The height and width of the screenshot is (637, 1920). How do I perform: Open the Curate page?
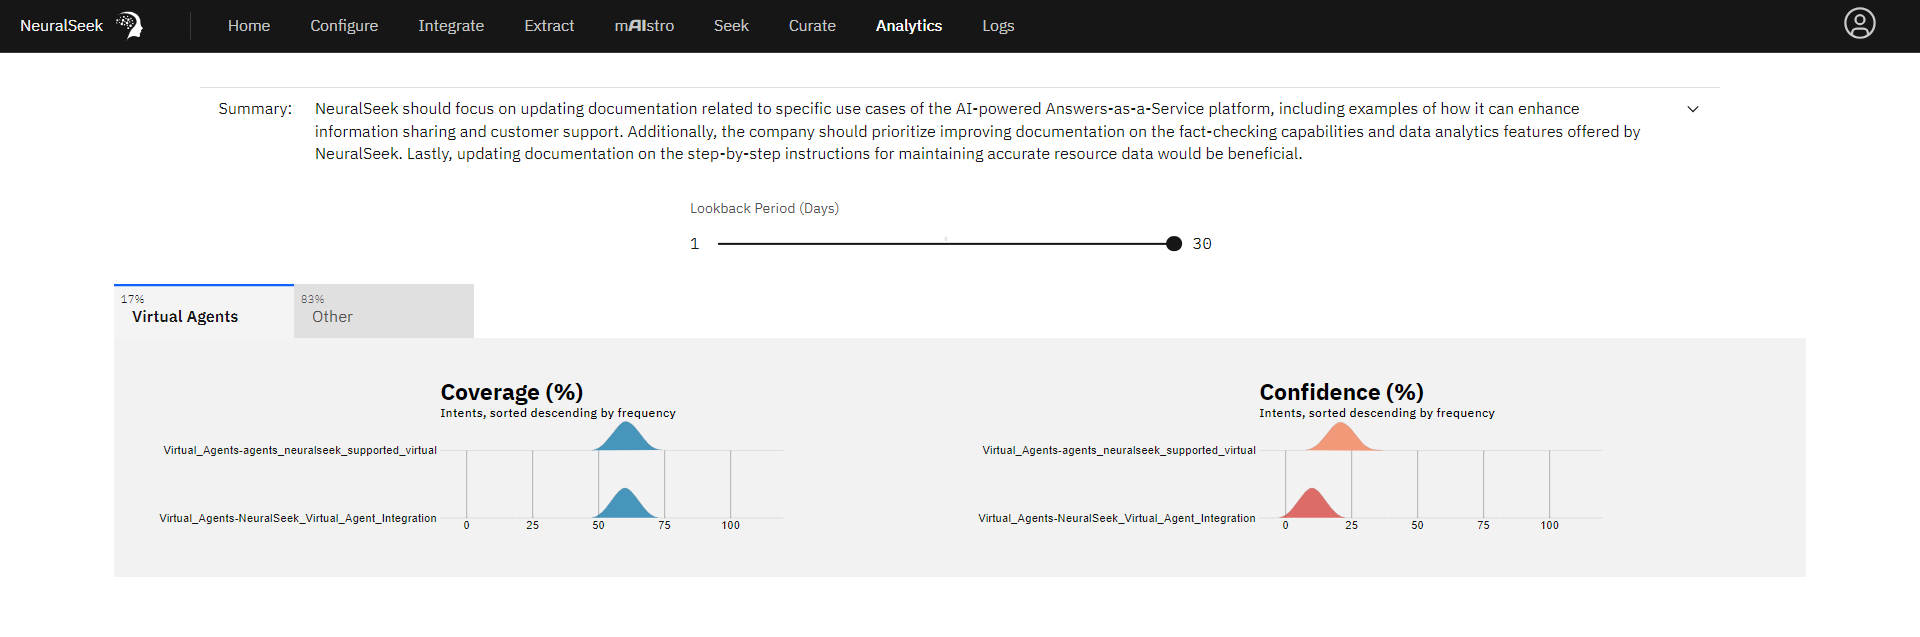point(812,26)
